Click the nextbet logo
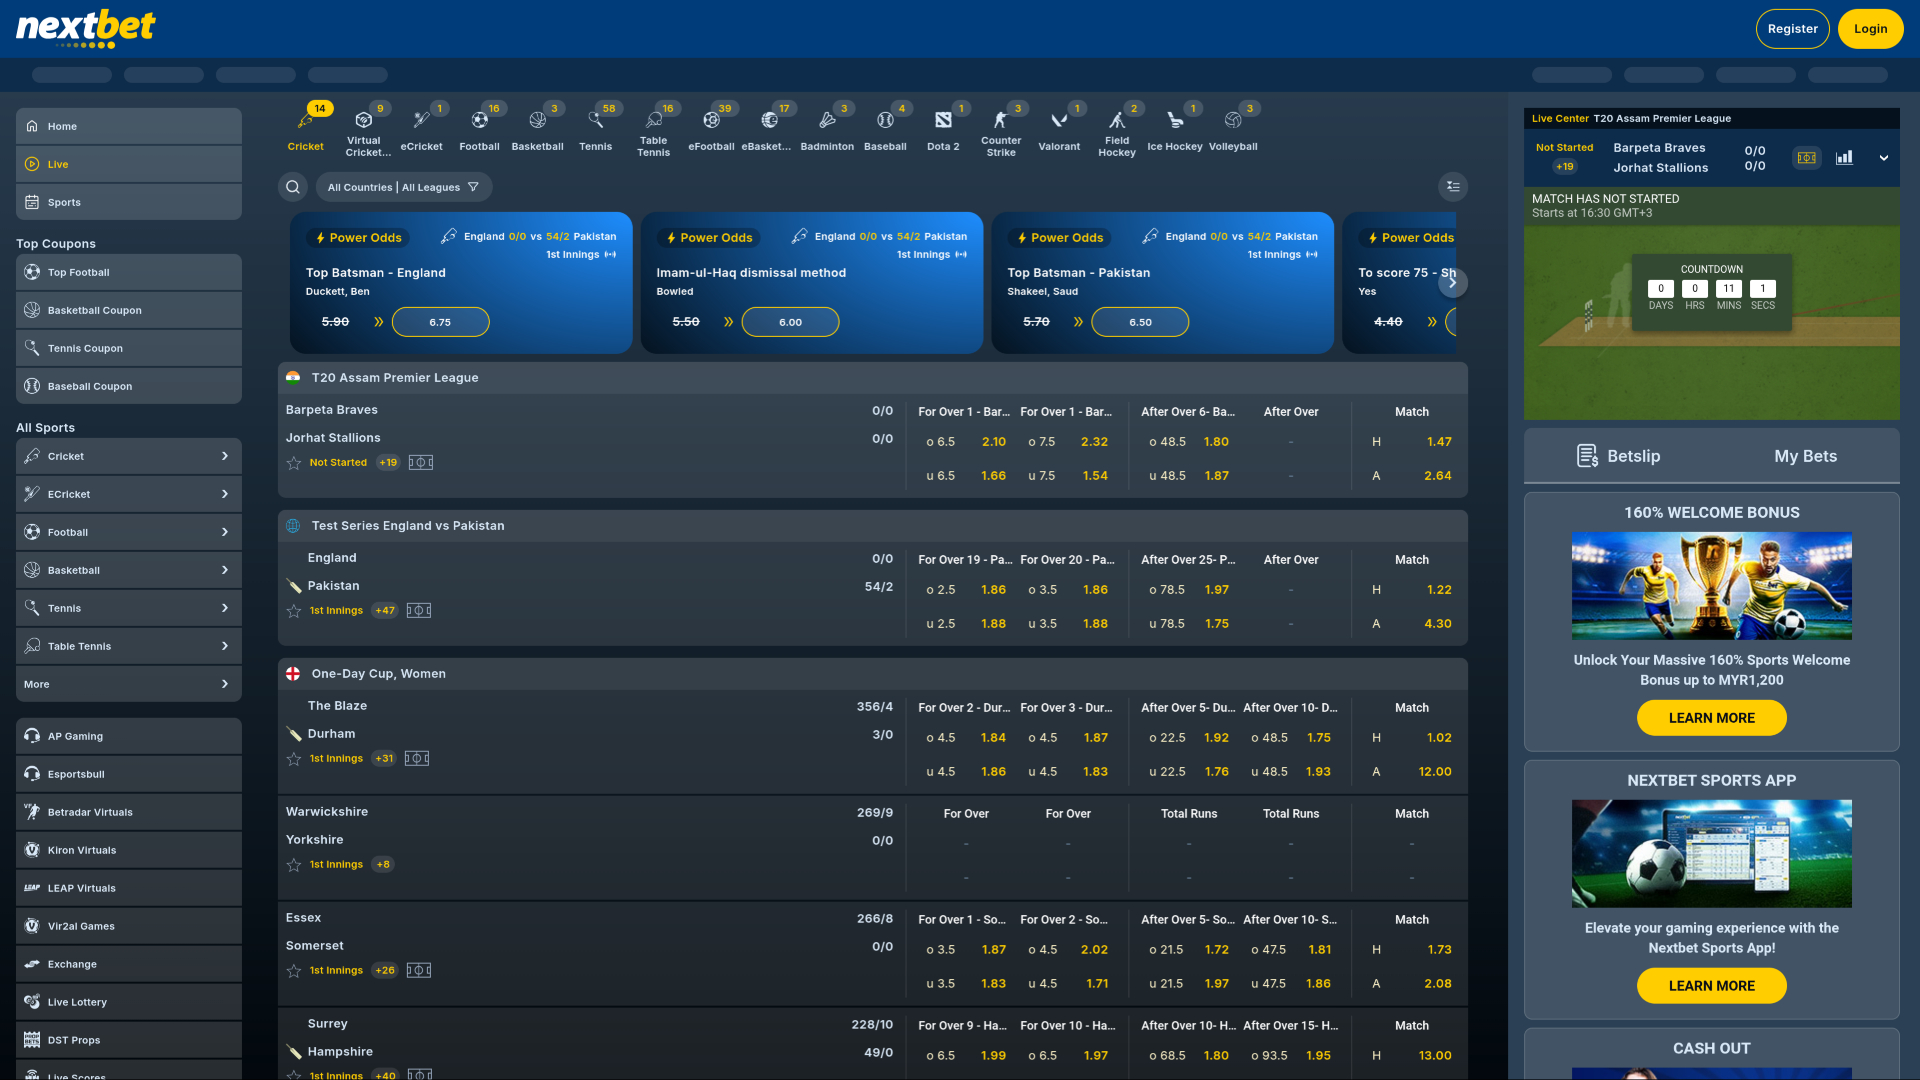Viewport: 1920px width, 1080px height. 86,29
